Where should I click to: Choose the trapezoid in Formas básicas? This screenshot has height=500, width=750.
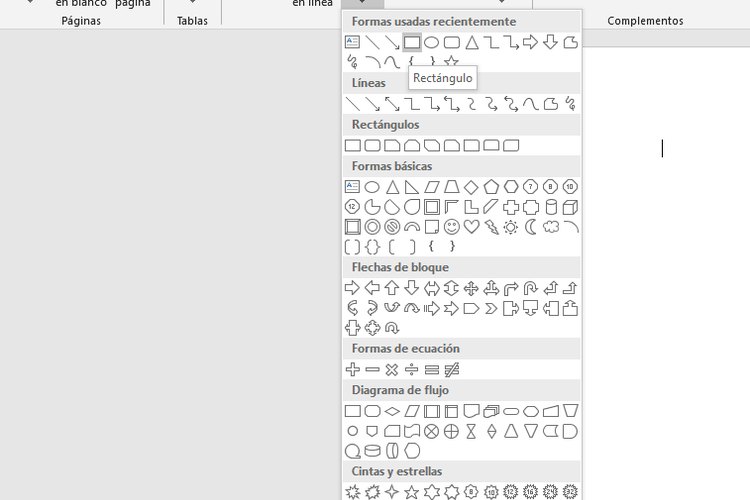click(452, 187)
